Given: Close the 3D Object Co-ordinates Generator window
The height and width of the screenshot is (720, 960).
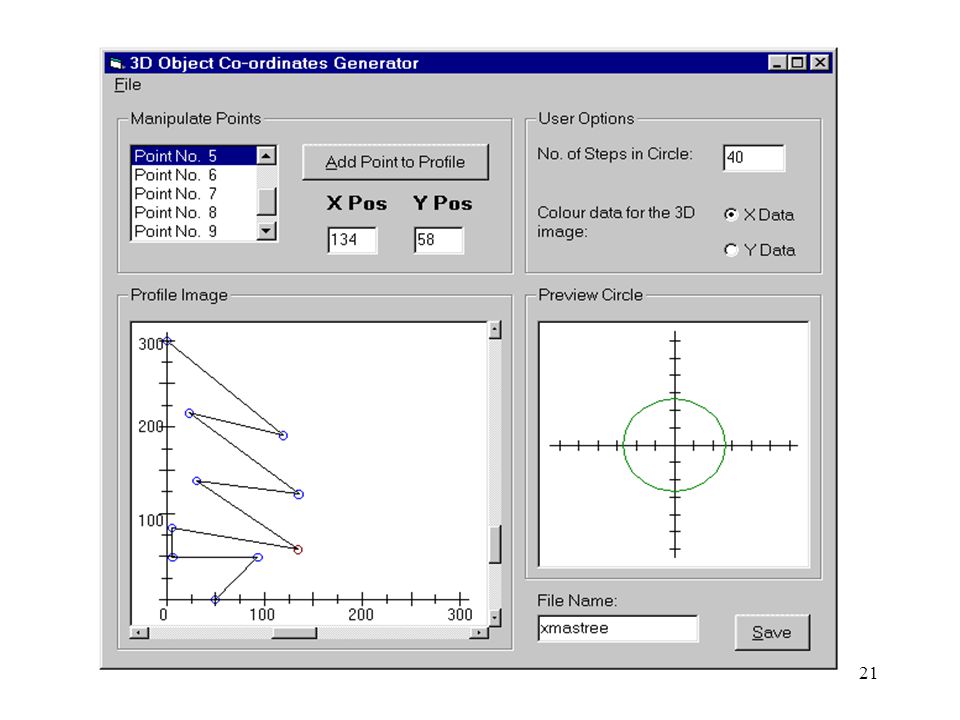Looking at the screenshot, I should click(x=819, y=62).
